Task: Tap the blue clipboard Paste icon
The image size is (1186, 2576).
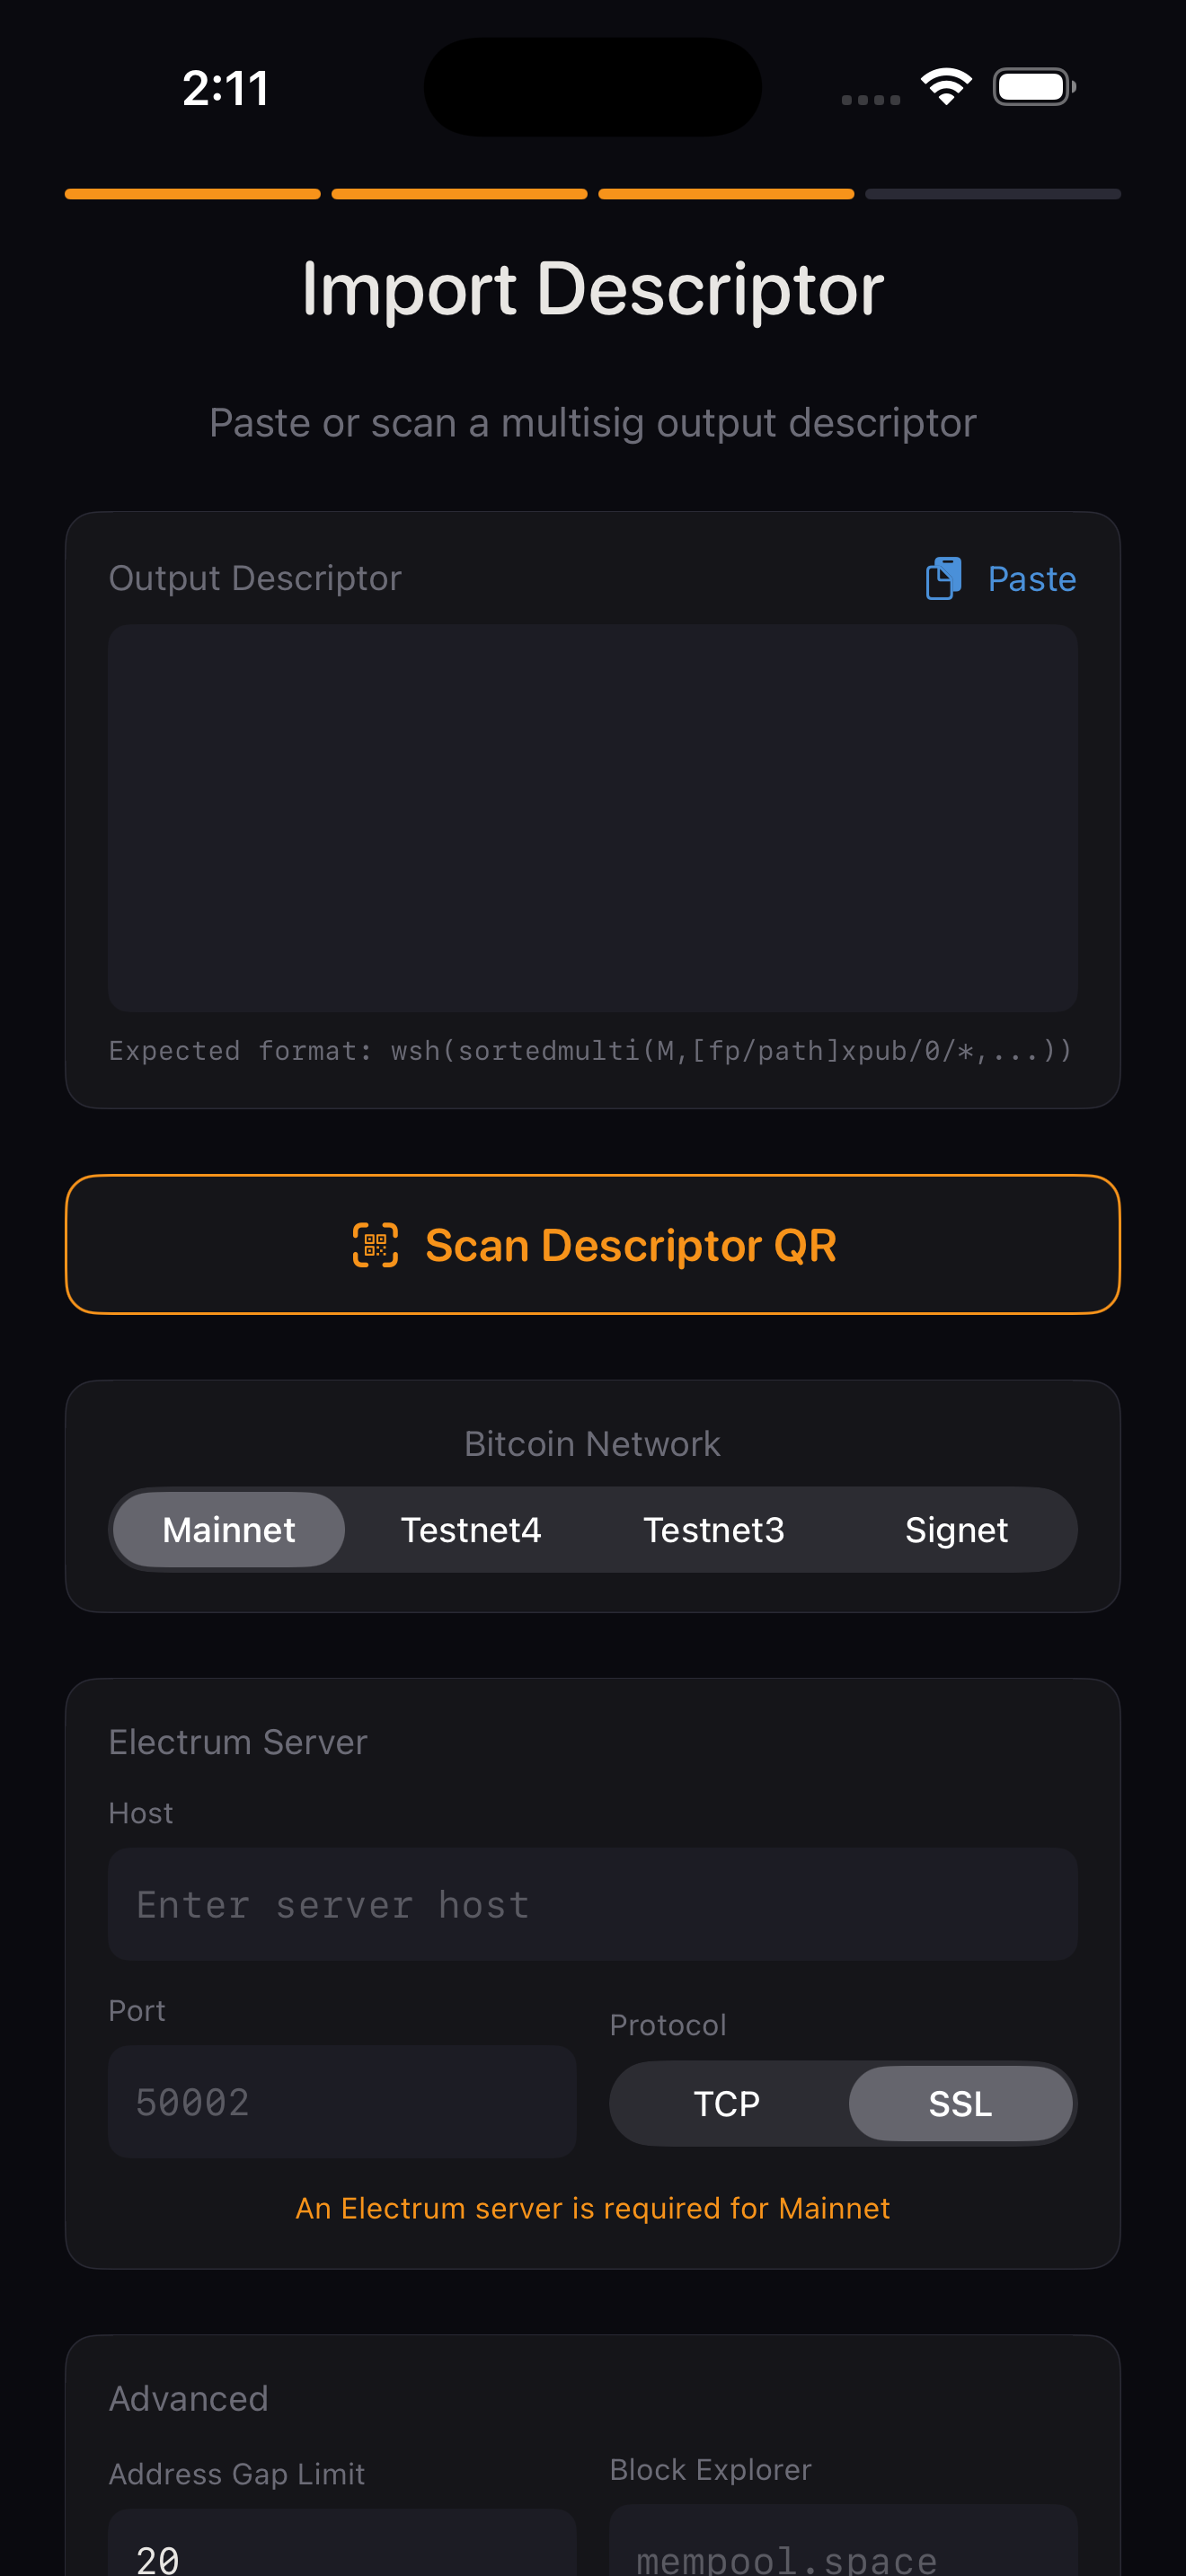Action: pos(943,578)
